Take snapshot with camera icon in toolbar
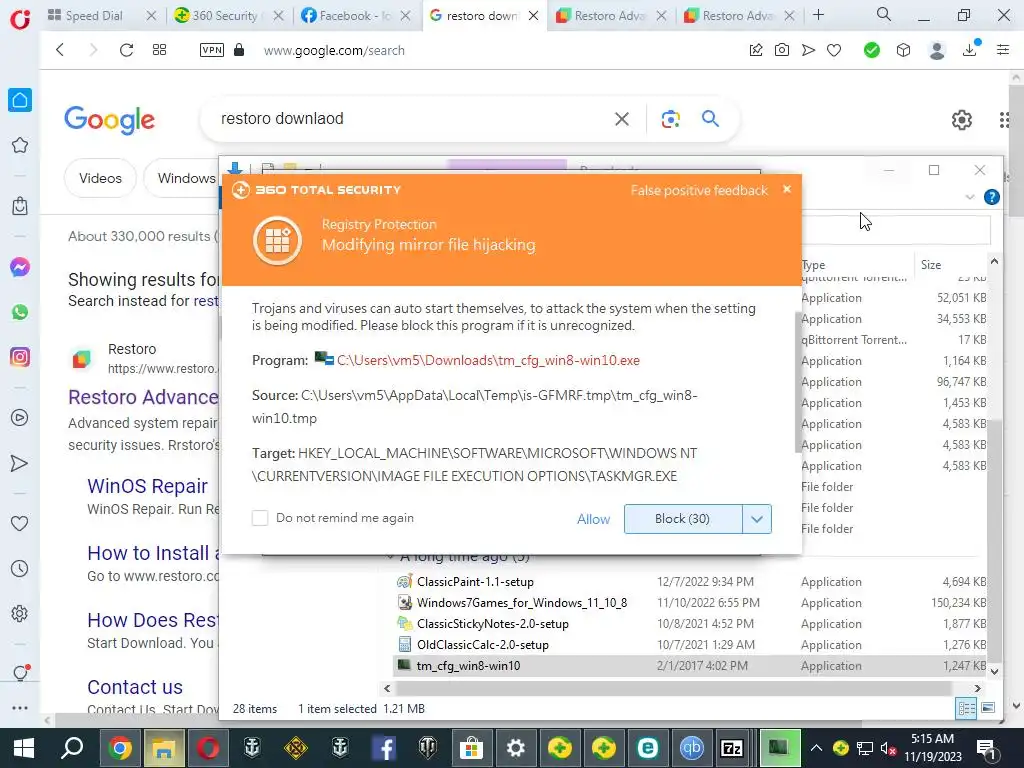This screenshot has height=768, width=1024. coord(782,50)
